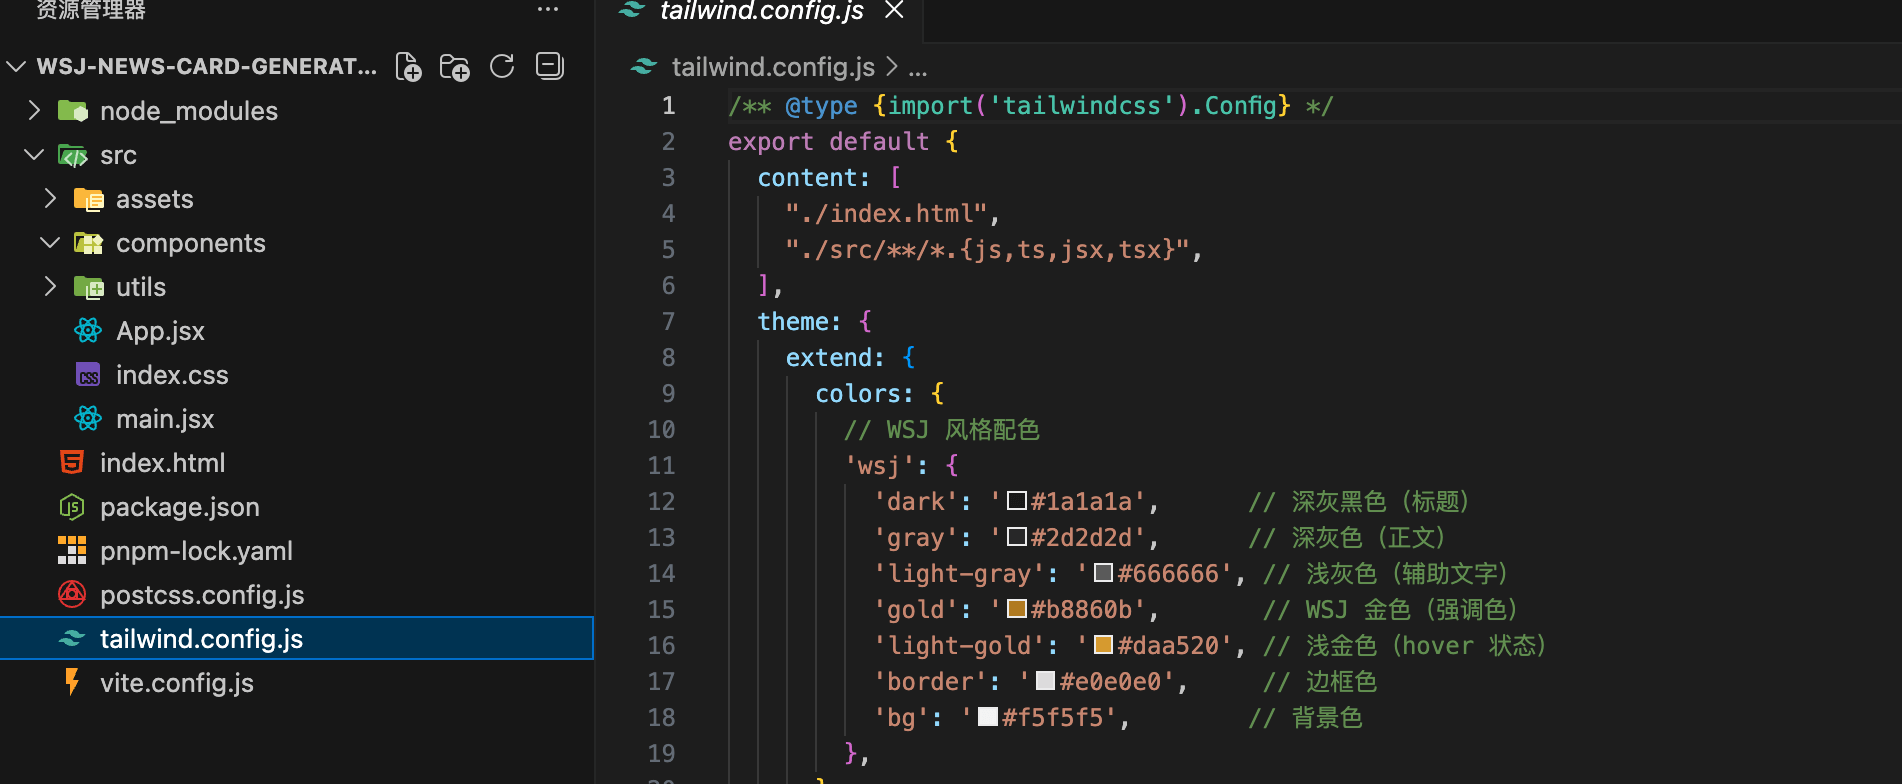Expand the node_modules folder
1902x784 pixels.
pyautogui.click(x=35, y=111)
